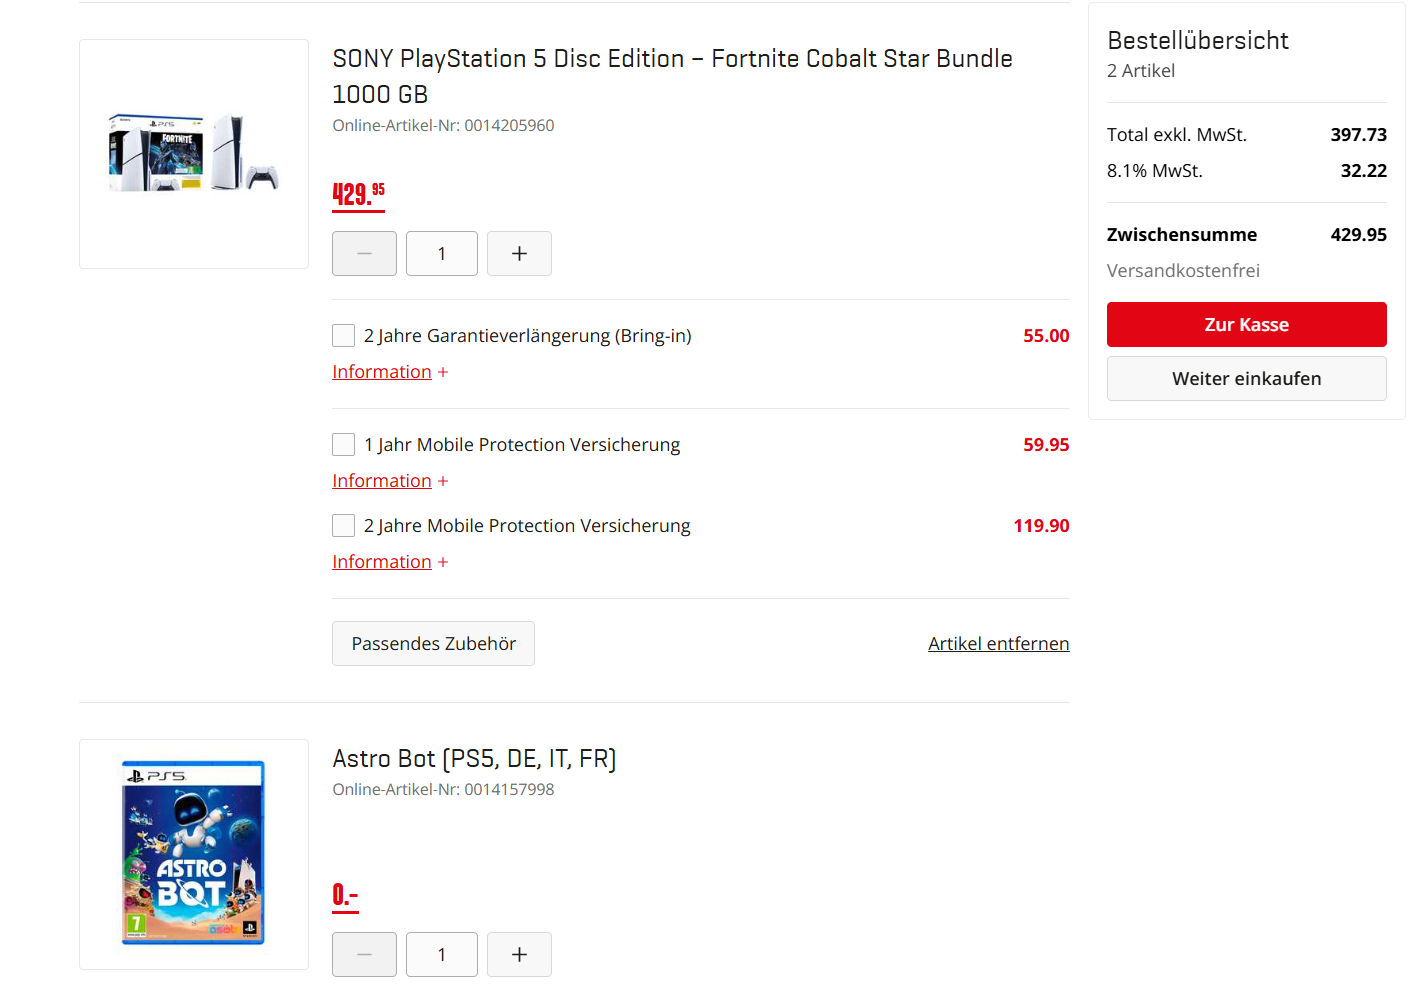
Task: Enable 1 Jahr Mobile Protection Versicherung
Action: 344,445
